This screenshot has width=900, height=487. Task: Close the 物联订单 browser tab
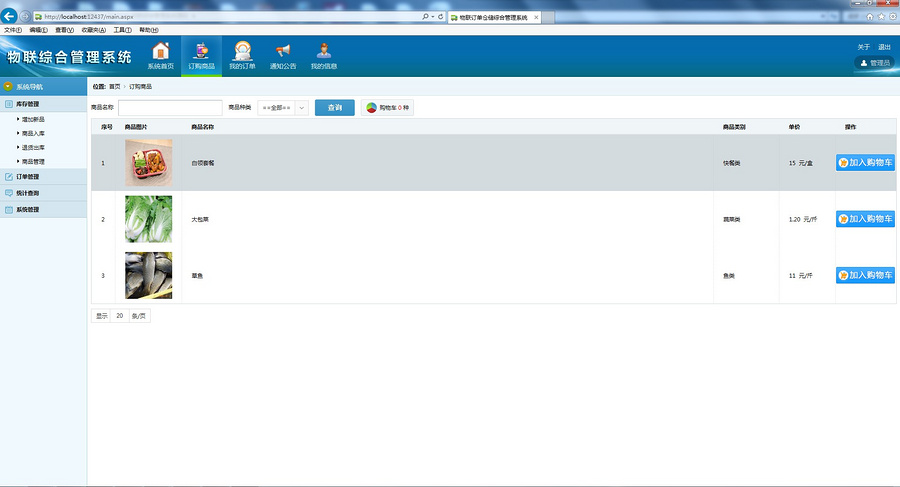pyautogui.click(x=536, y=17)
